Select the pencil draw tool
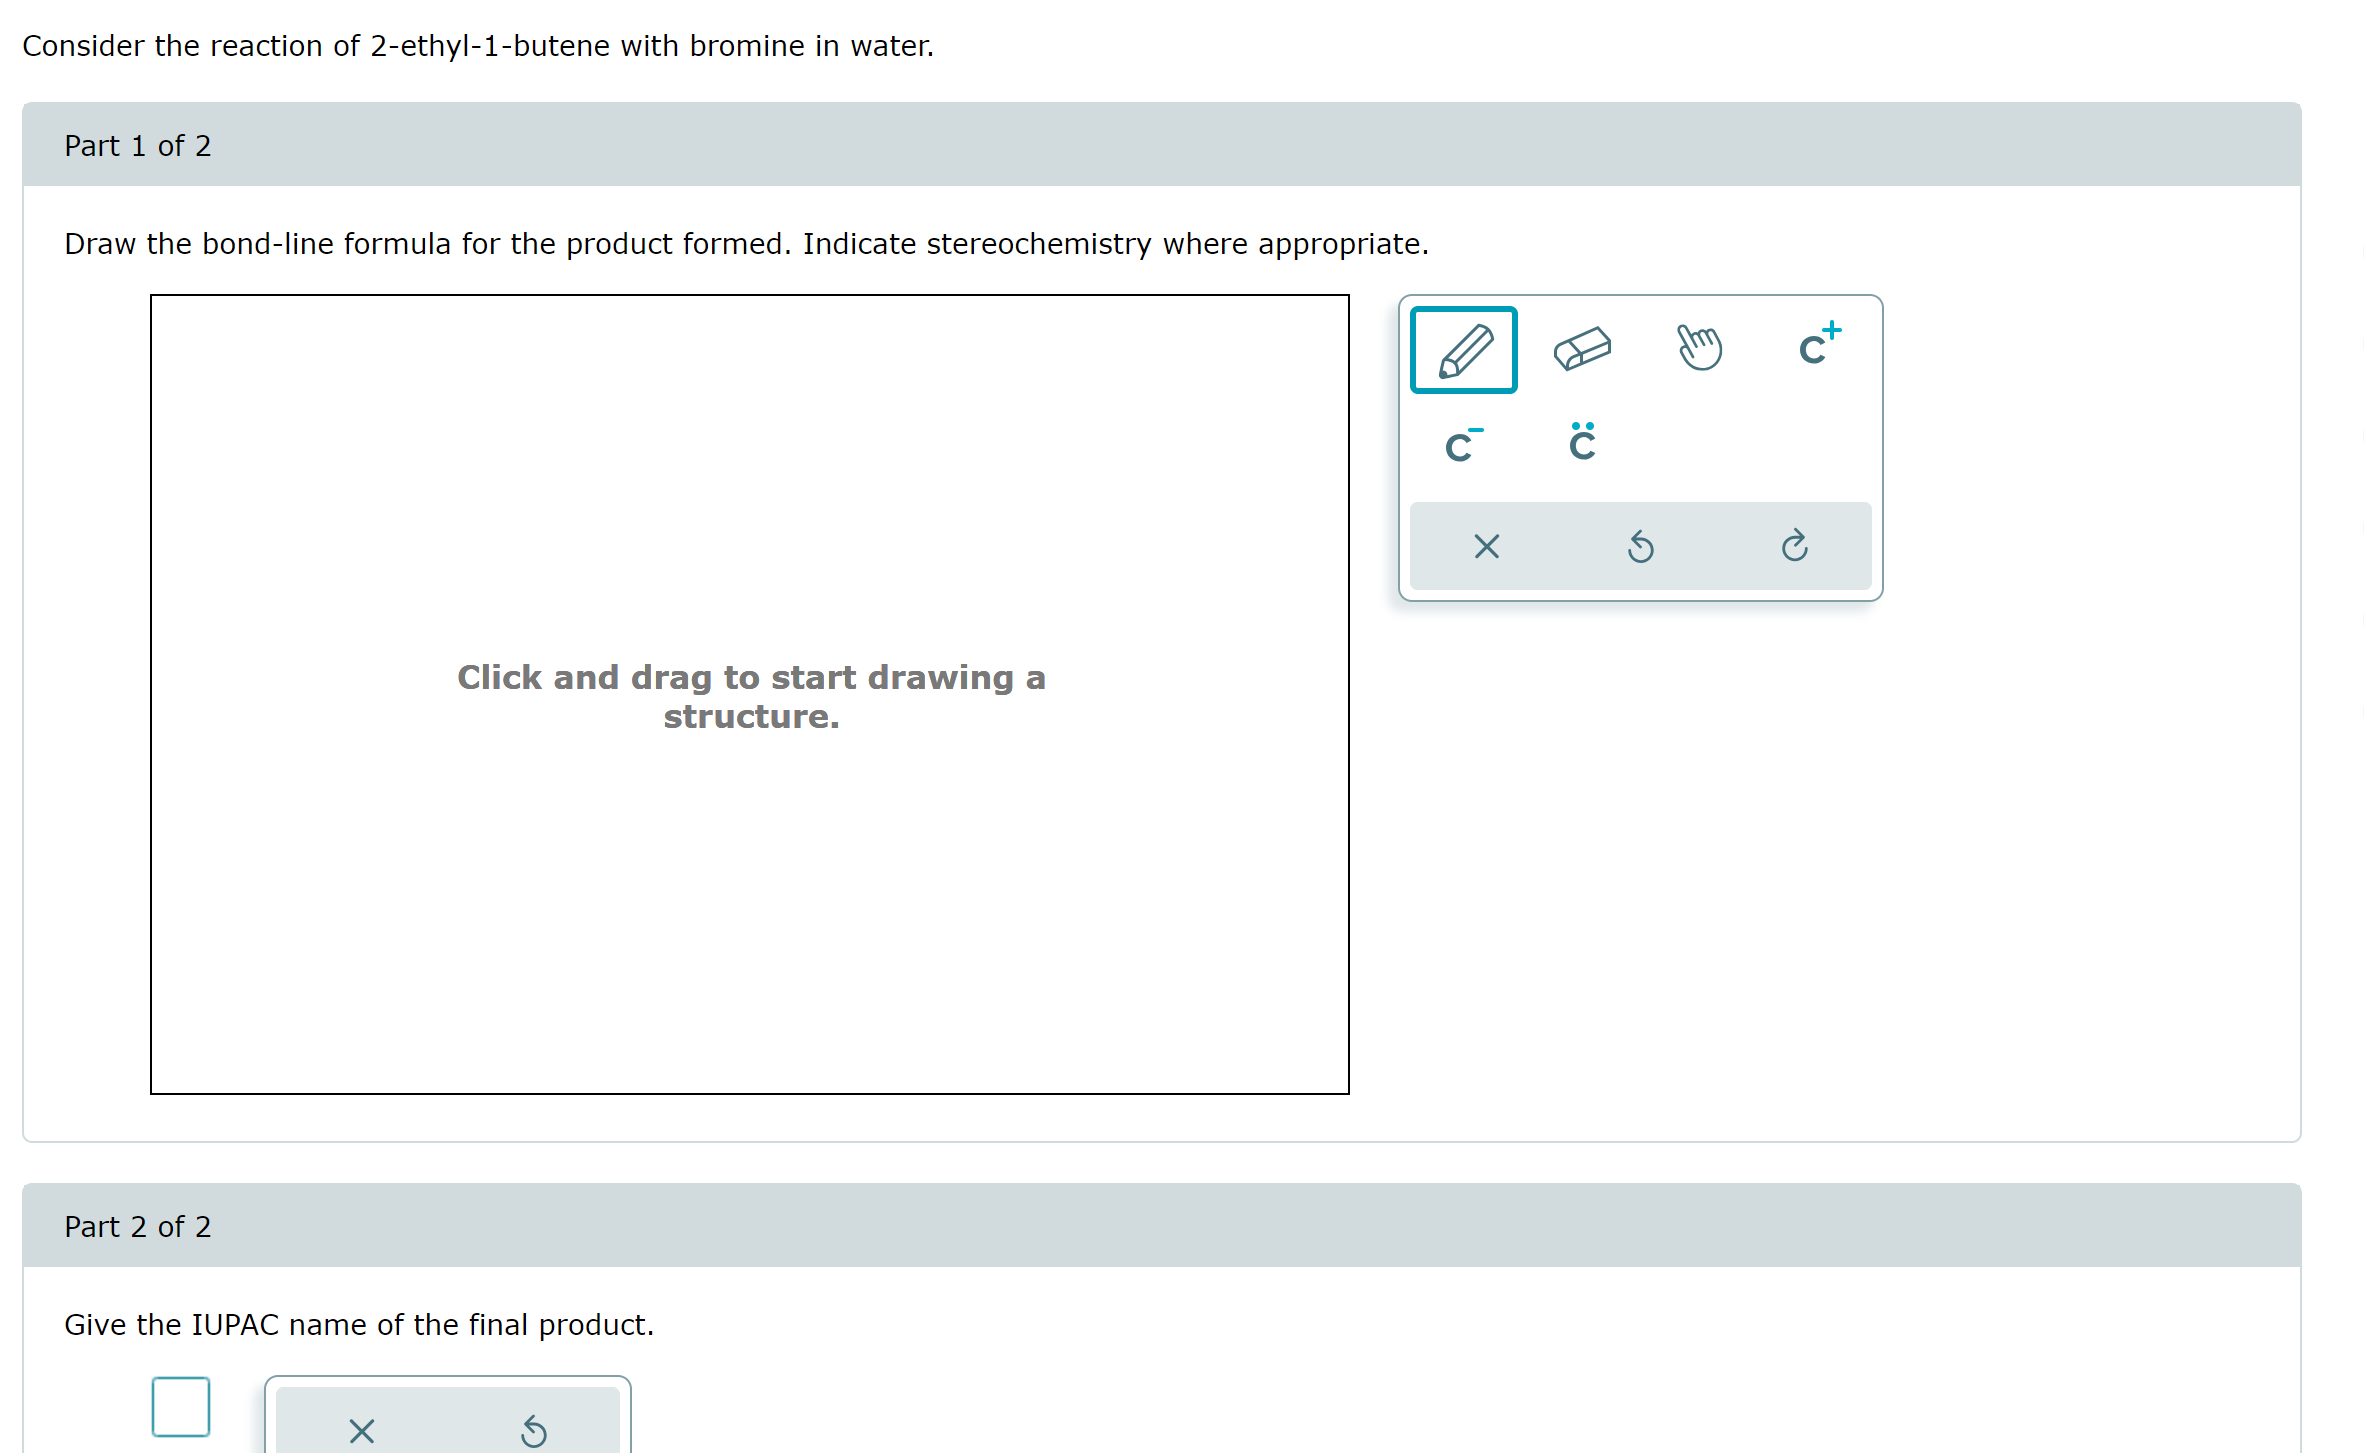2364x1454 pixels. click(x=1463, y=350)
